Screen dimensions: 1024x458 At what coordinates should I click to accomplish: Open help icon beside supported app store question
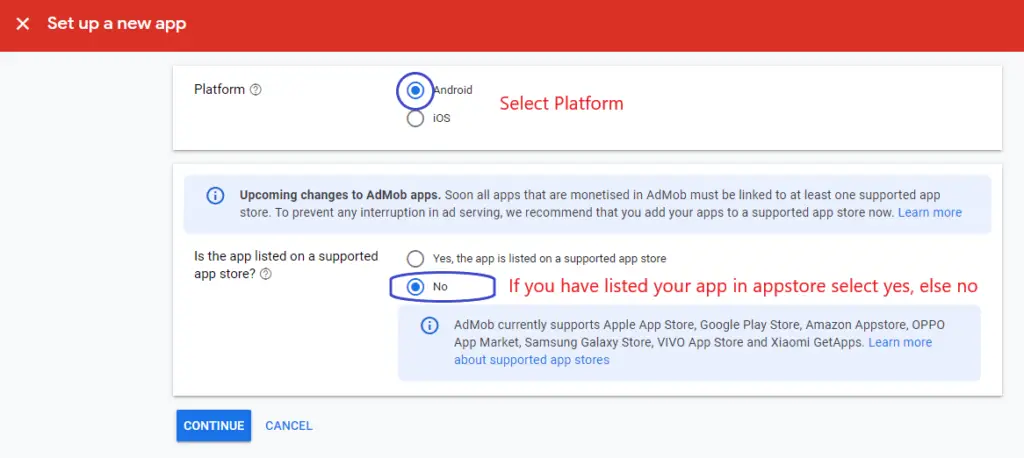point(265,274)
